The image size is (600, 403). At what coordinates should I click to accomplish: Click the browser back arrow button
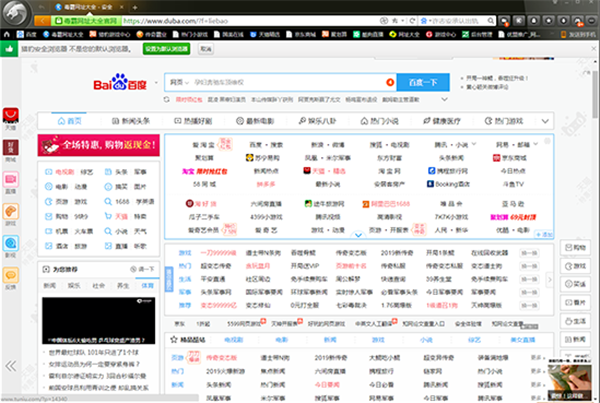(x=41, y=19)
